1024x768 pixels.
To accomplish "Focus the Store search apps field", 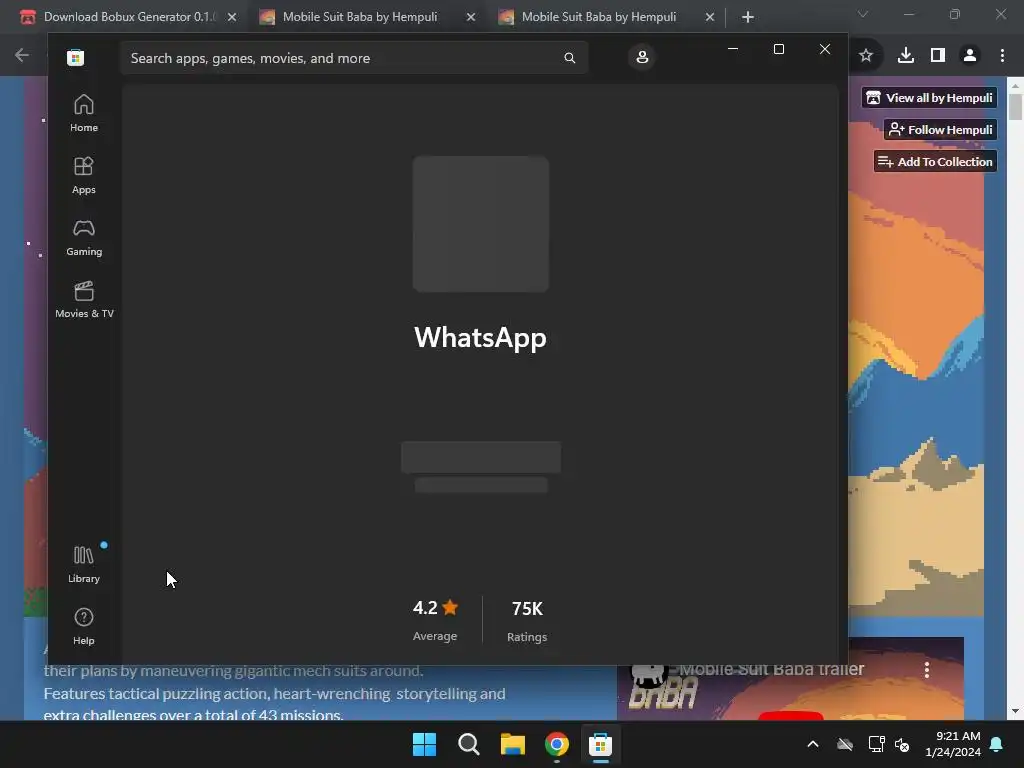I will click(354, 58).
